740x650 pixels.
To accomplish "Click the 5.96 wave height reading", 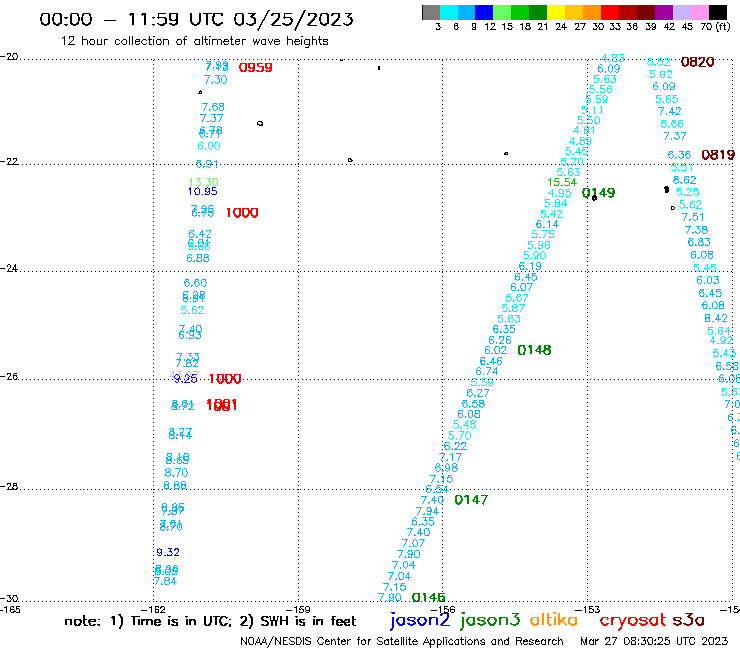I will 538,245.
